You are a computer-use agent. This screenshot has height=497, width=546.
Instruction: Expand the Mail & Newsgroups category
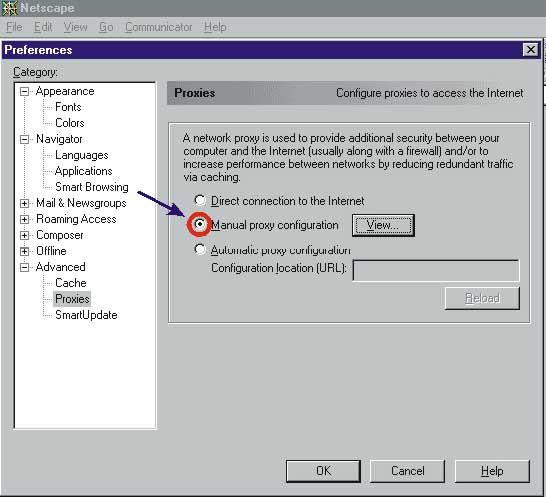click(x=24, y=203)
